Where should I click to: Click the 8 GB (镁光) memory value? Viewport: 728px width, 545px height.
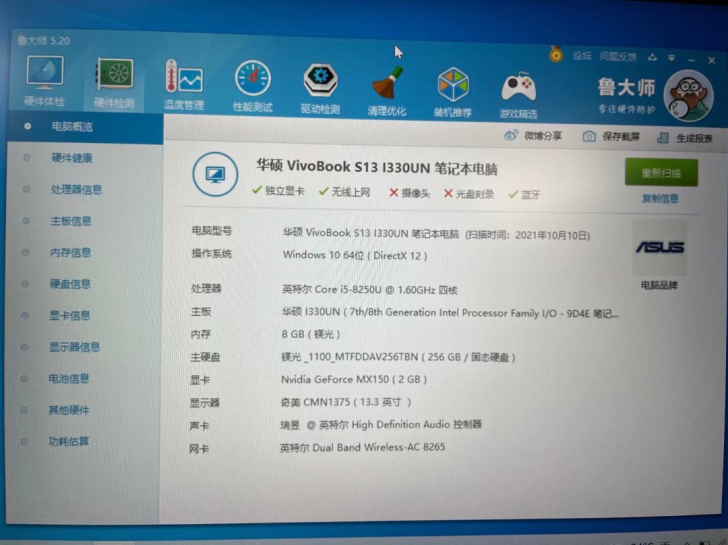point(311,334)
